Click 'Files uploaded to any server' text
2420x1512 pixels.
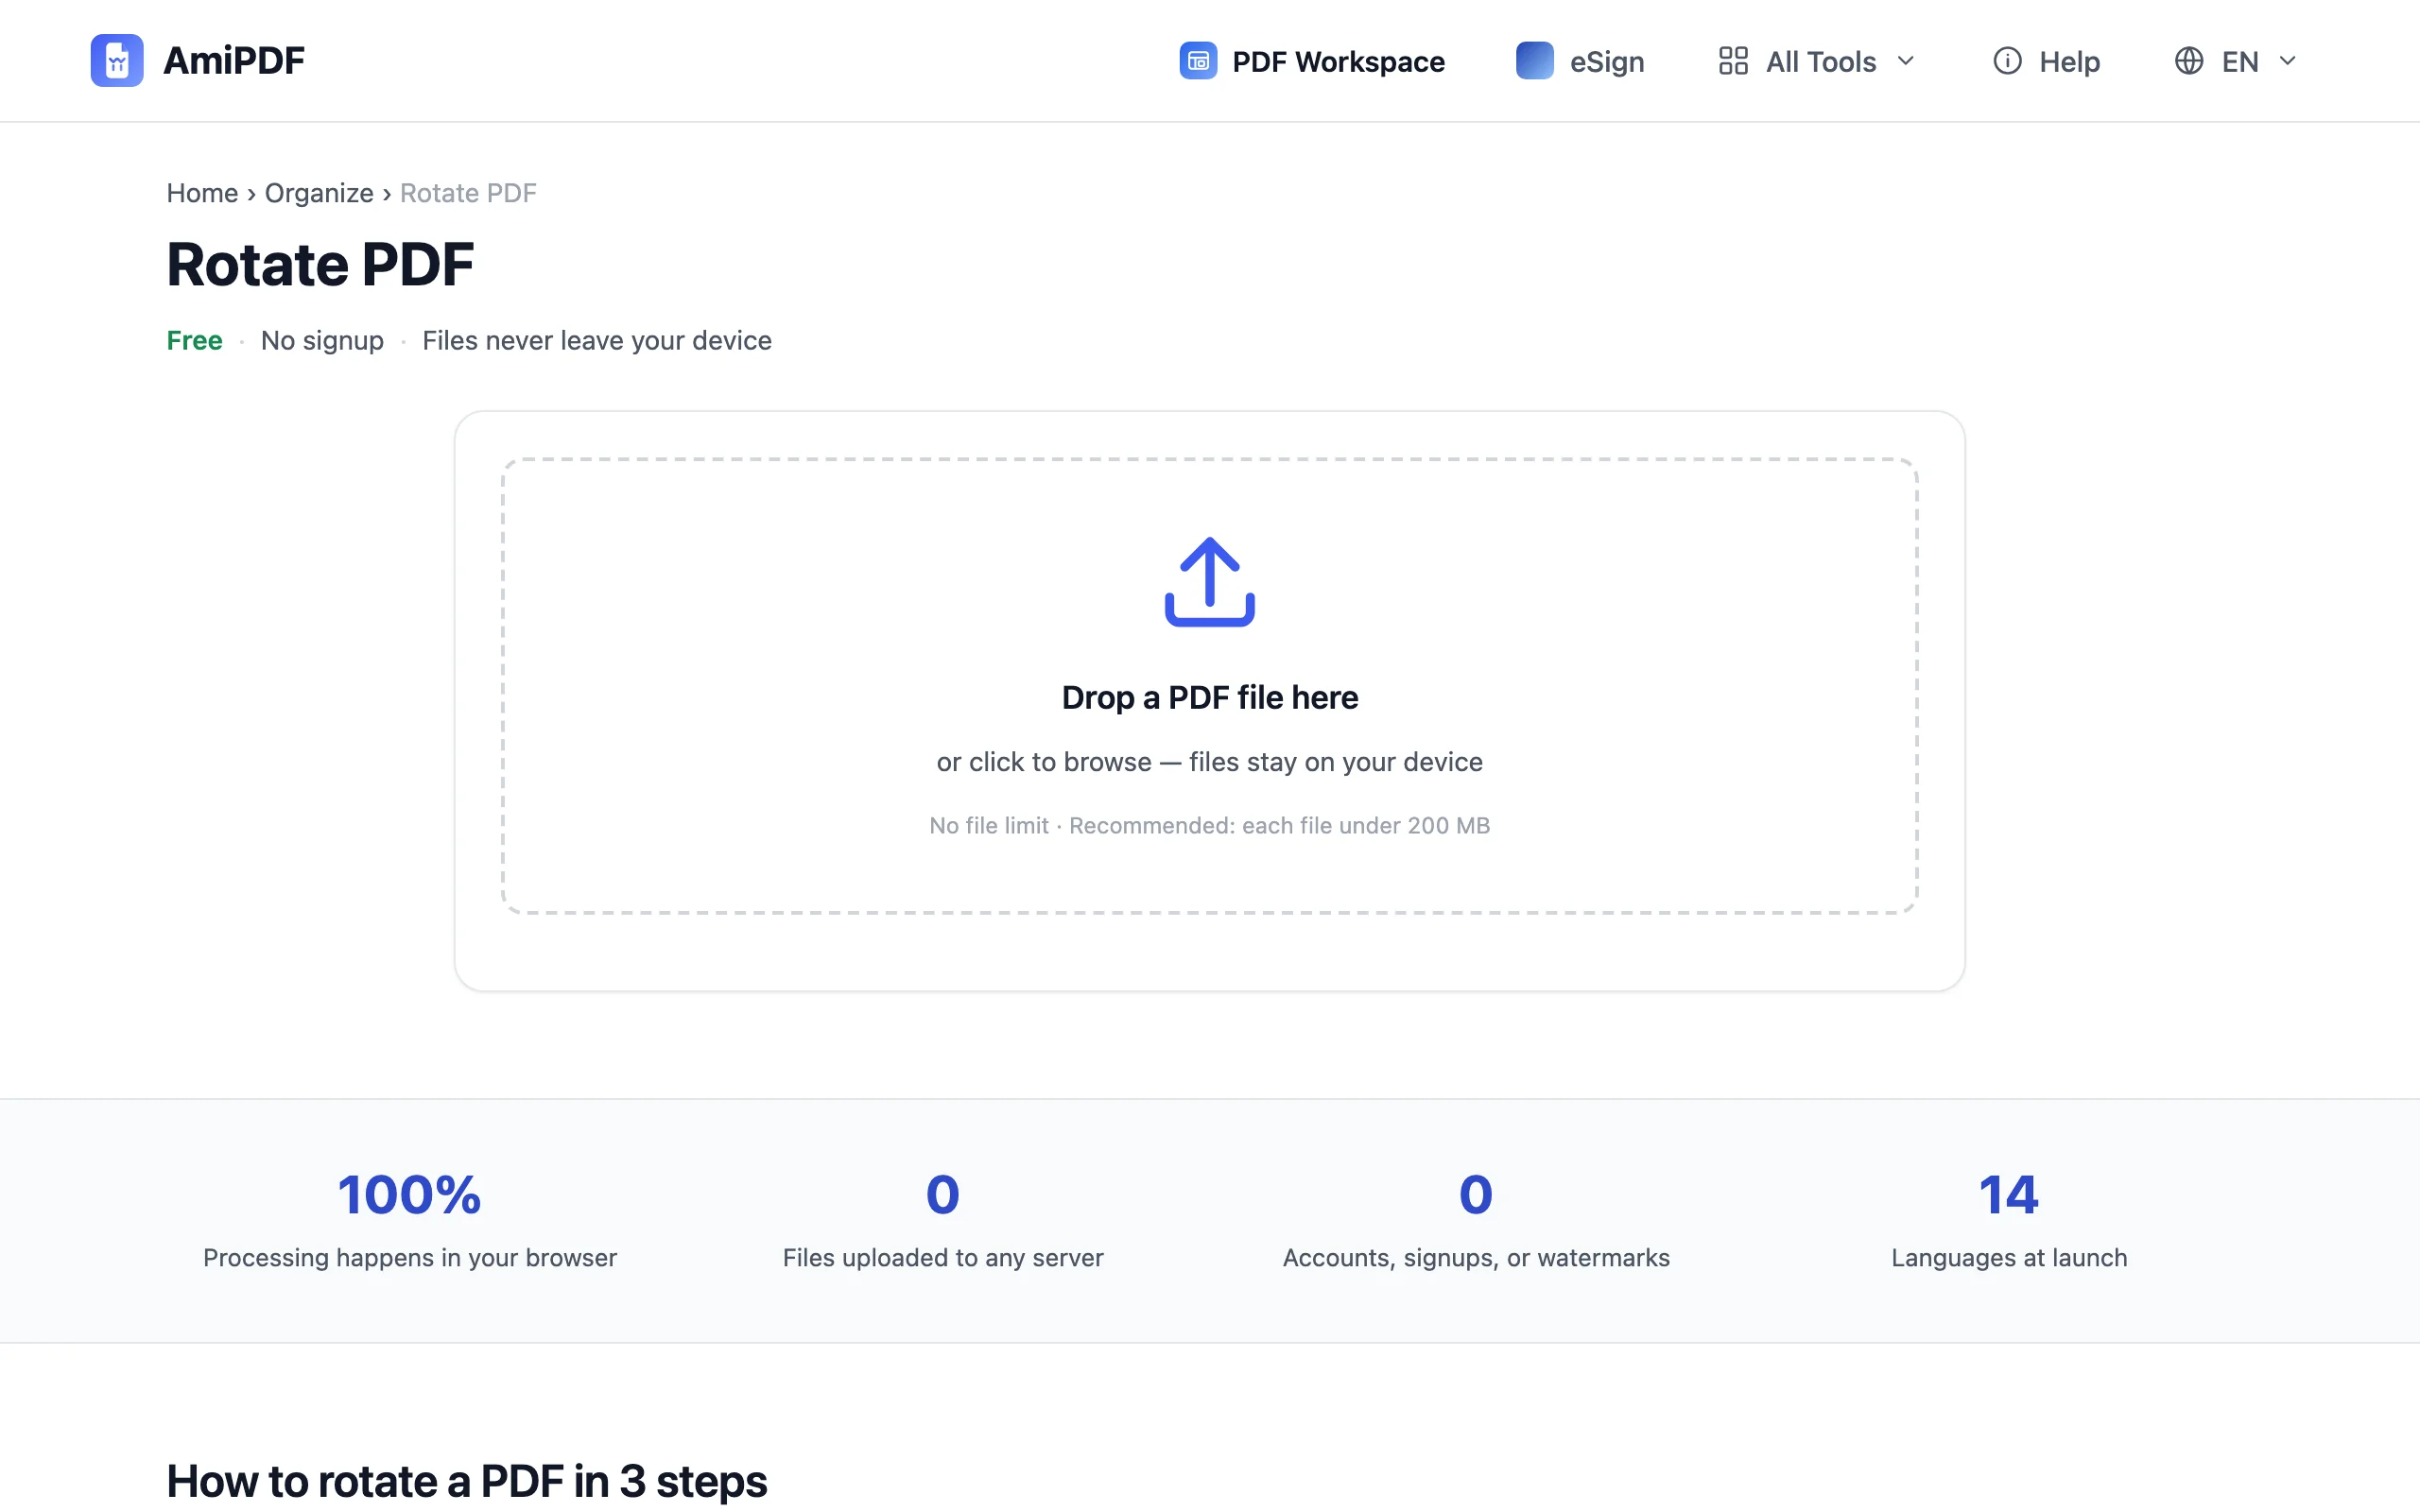tap(943, 1258)
